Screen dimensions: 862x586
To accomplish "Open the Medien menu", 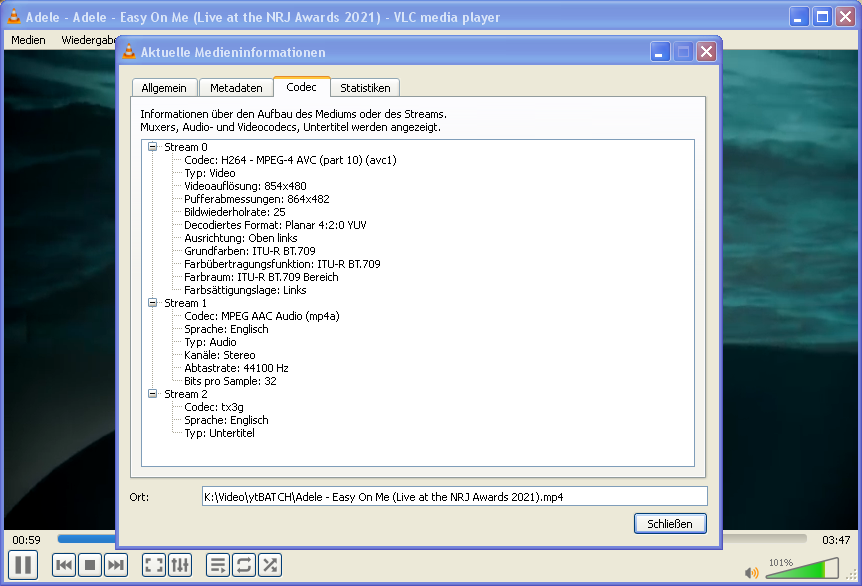I will [x=28, y=40].
